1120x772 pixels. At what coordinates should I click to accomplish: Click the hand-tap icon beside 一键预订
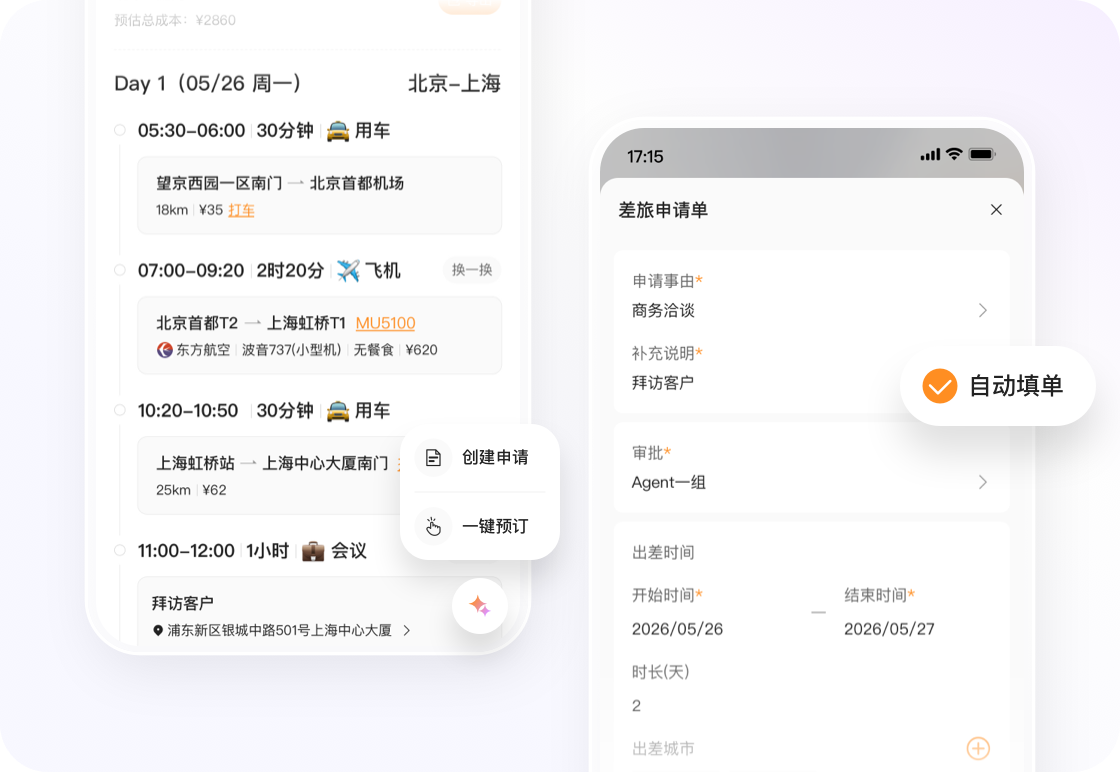434,527
